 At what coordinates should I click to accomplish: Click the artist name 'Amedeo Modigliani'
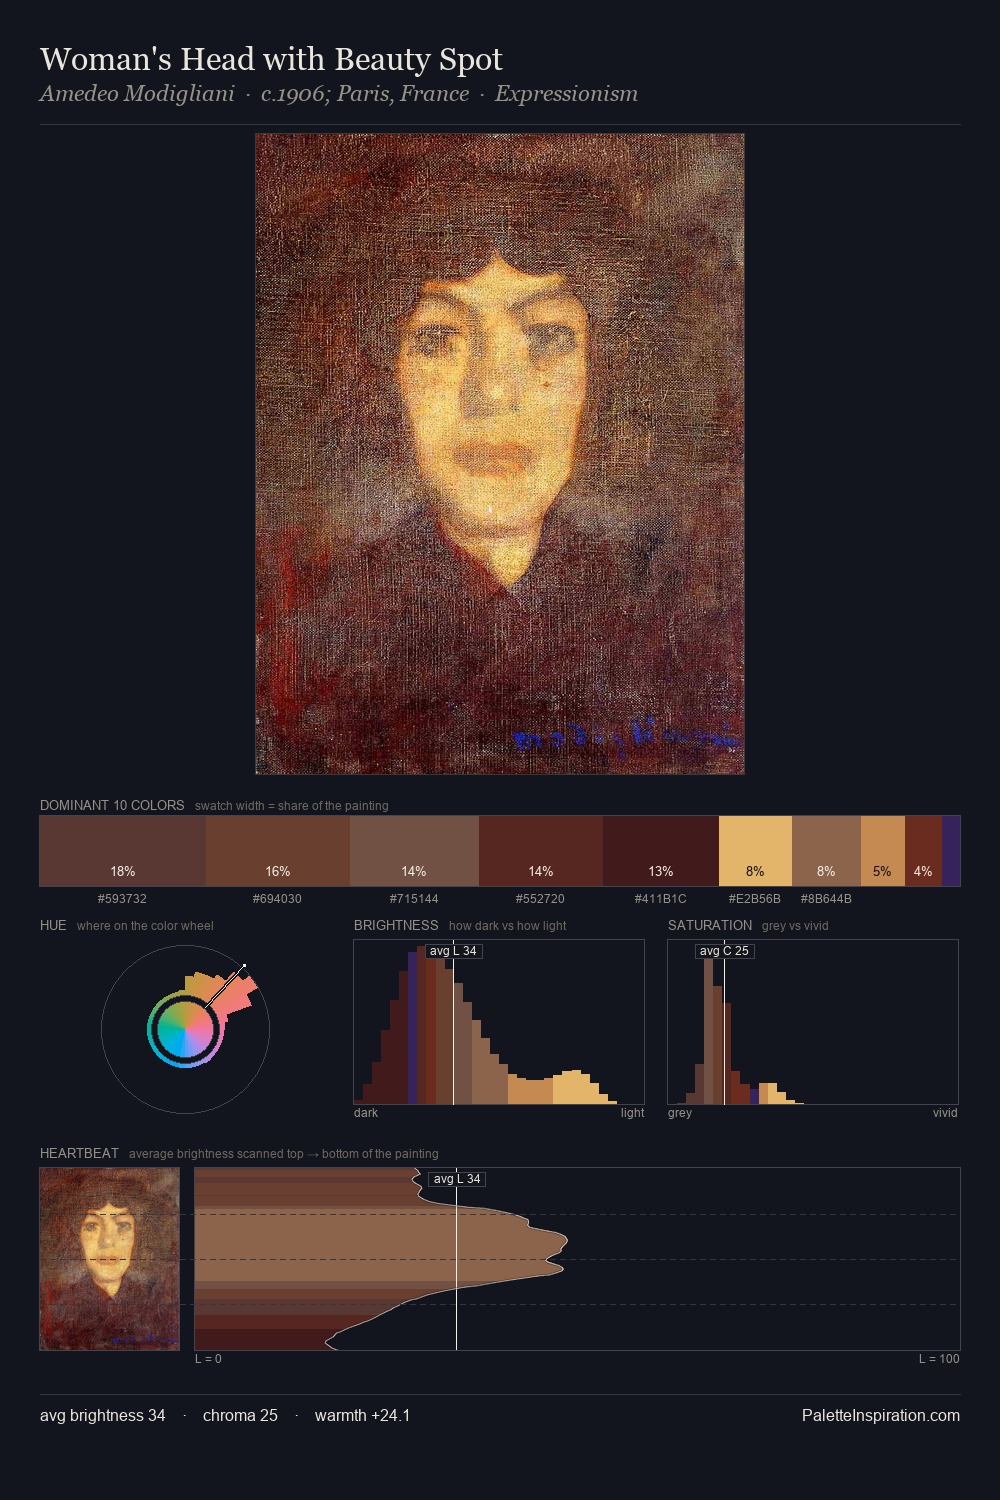137,94
